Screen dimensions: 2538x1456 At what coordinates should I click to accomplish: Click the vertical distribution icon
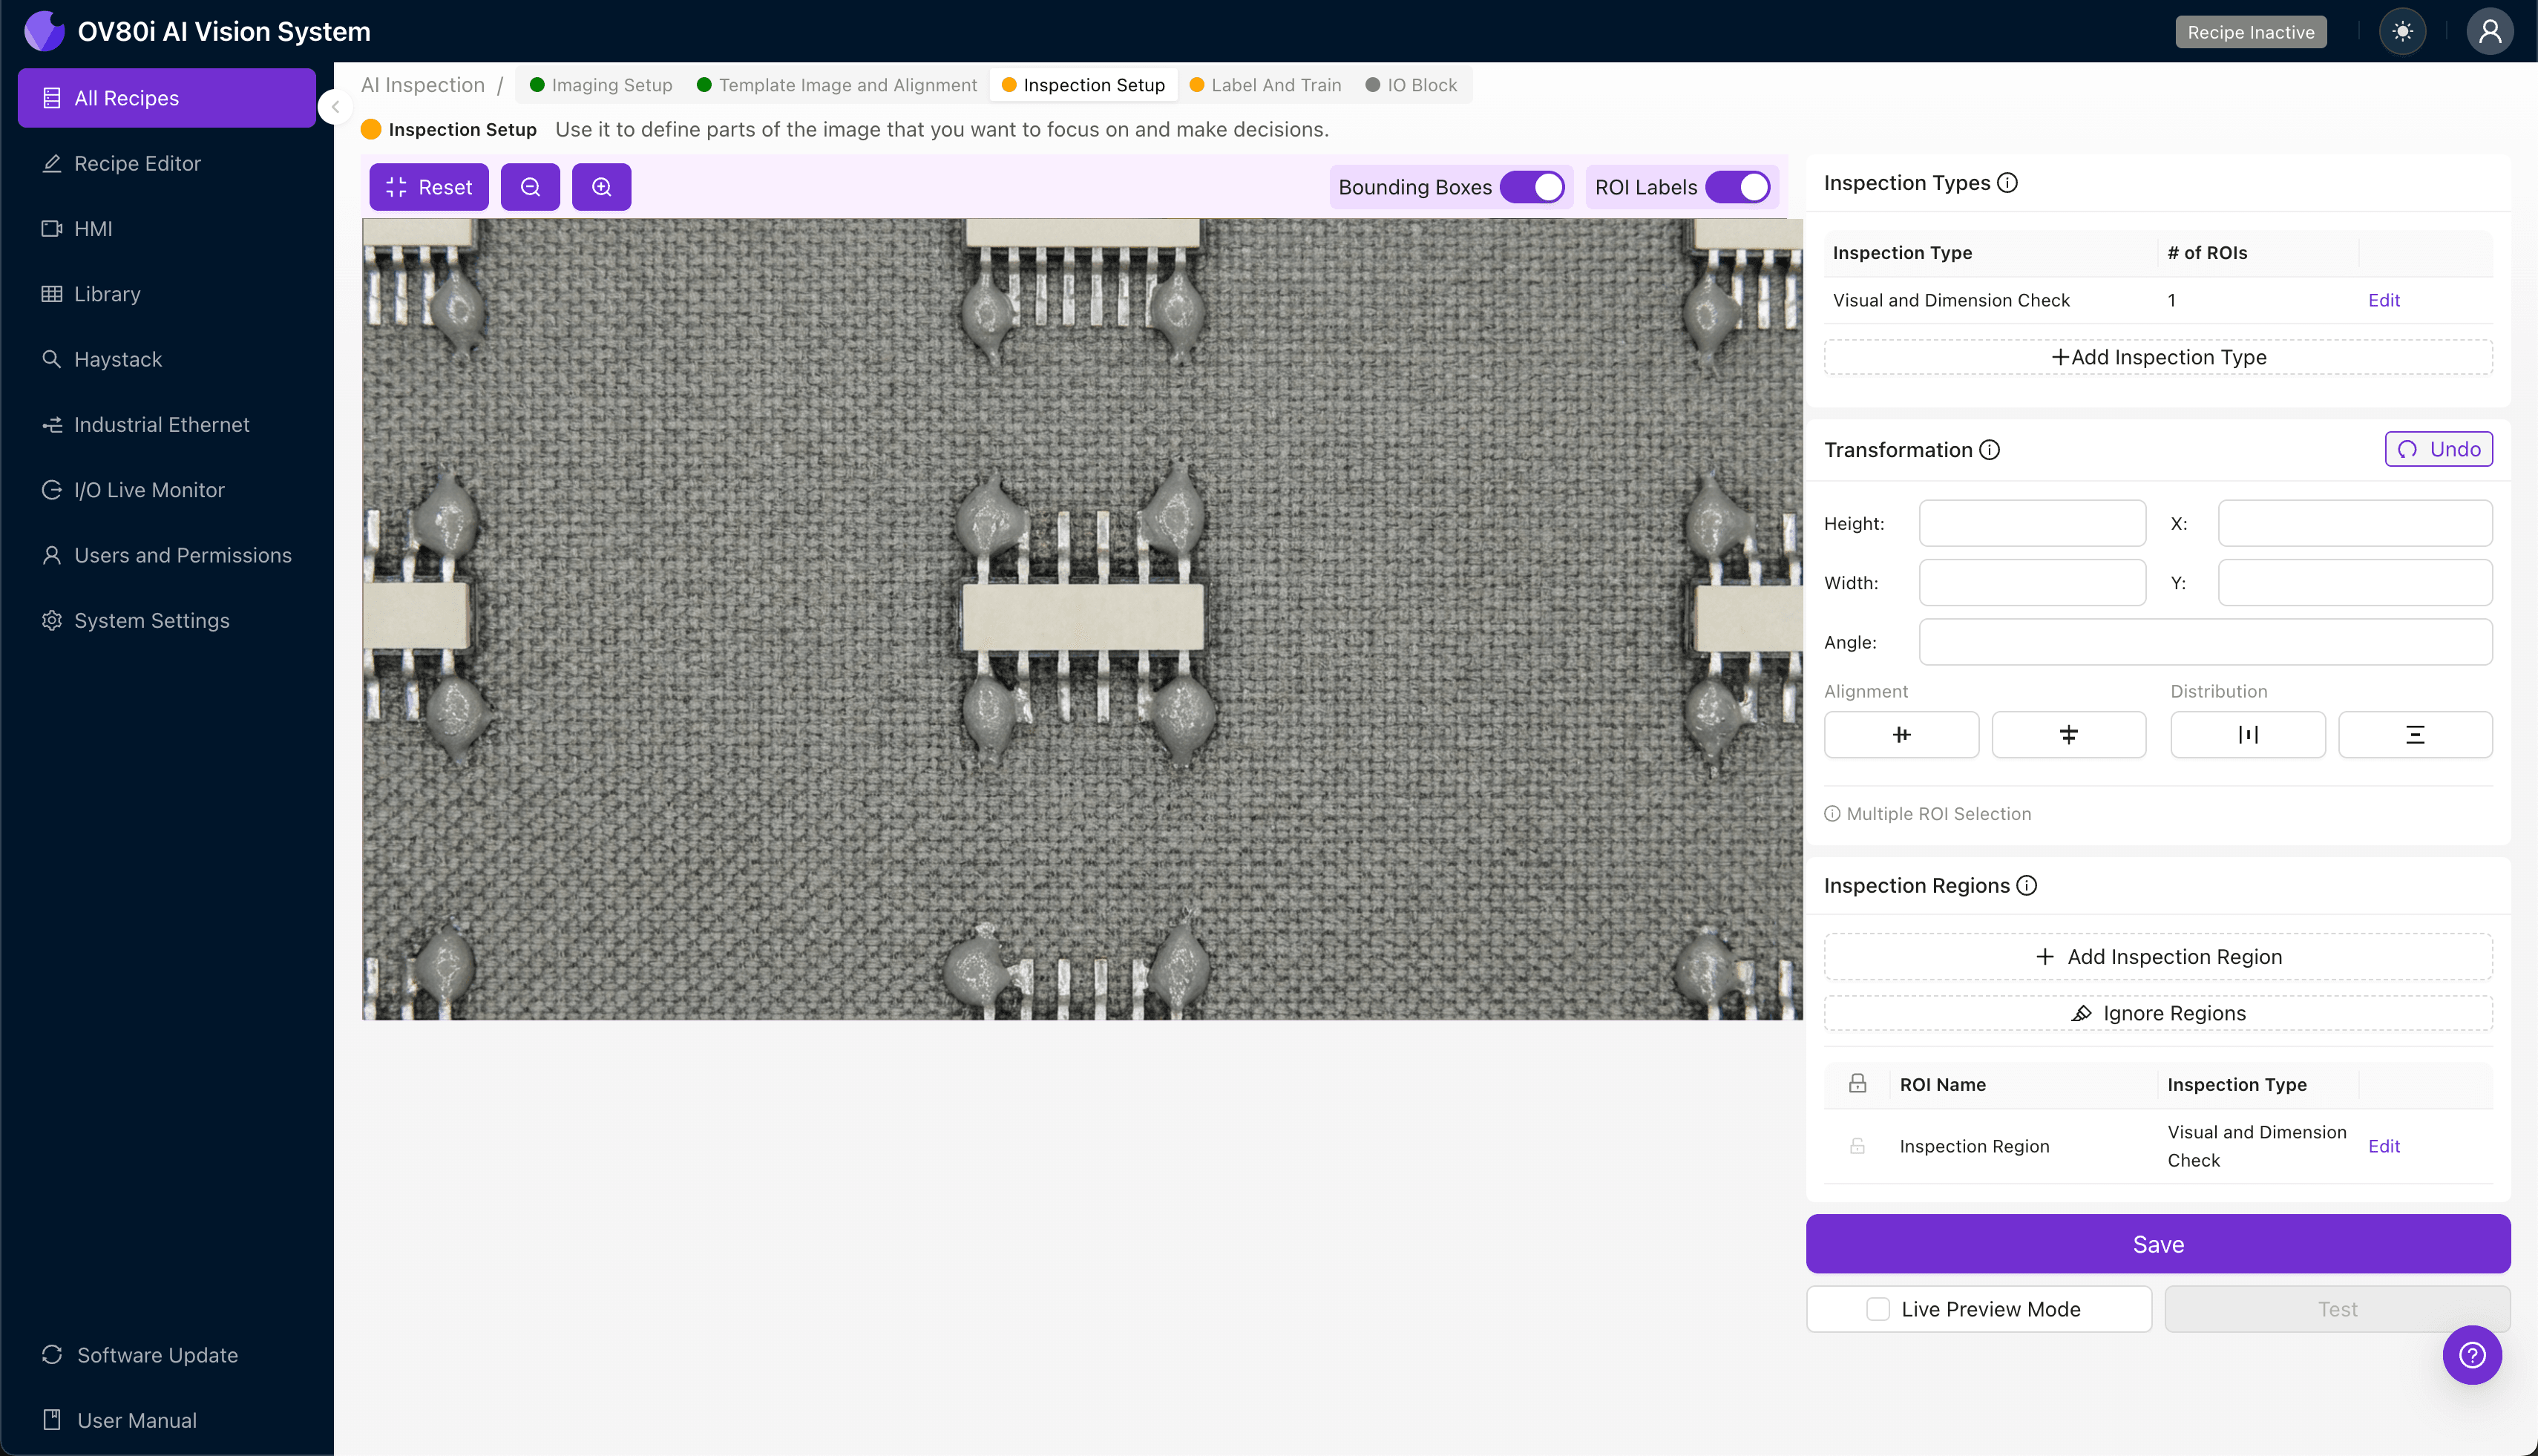2414,735
